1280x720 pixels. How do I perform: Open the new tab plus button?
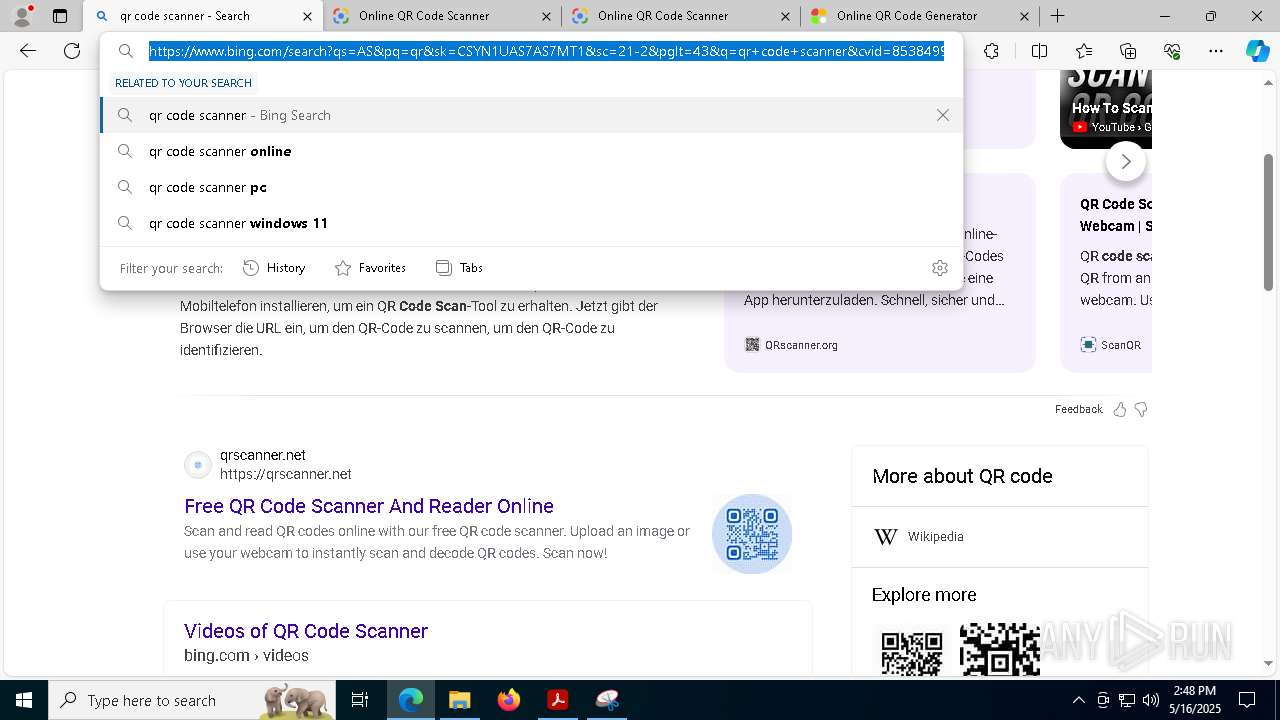1057,16
